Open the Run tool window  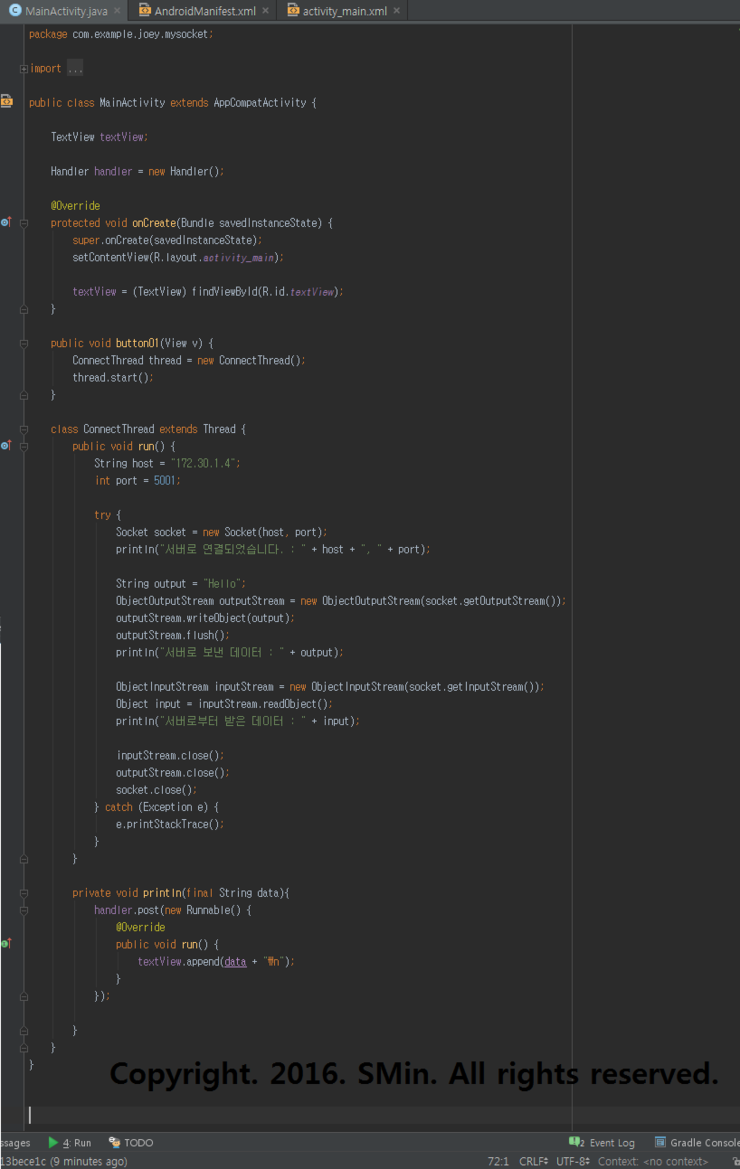click(69, 1142)
